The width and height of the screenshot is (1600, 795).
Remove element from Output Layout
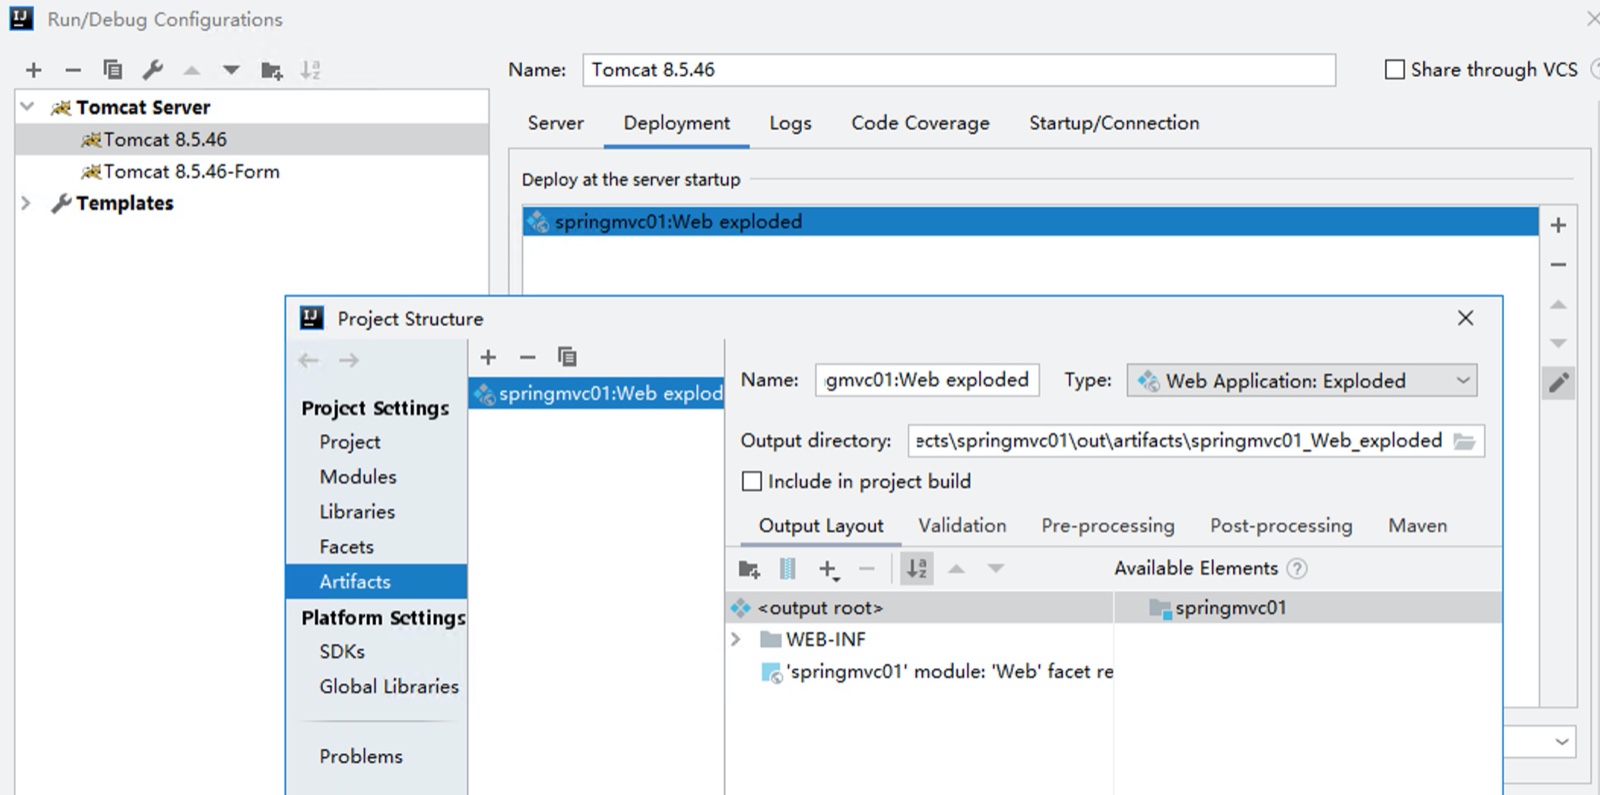(x=867, y=569)
